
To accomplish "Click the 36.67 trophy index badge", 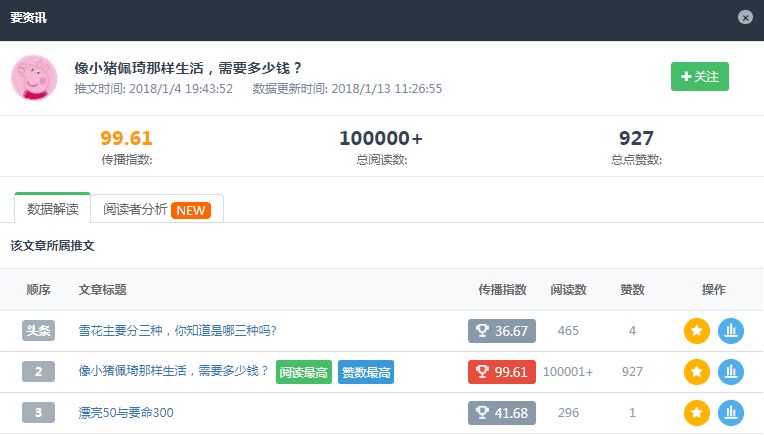I will pyautogui.click(x=502, y=331).
